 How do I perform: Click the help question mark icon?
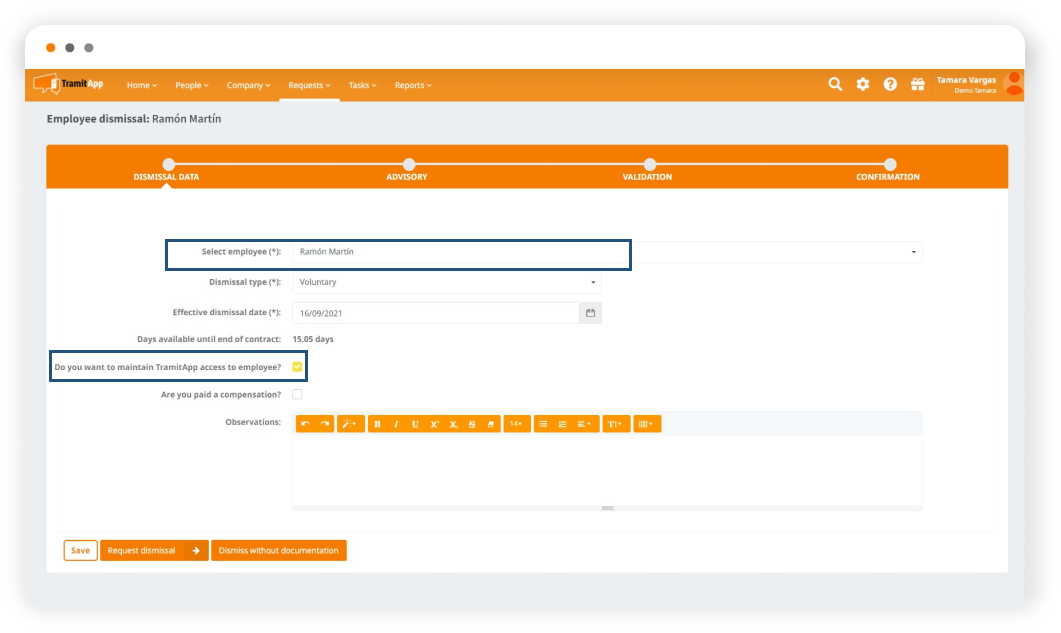coord(890,85)
